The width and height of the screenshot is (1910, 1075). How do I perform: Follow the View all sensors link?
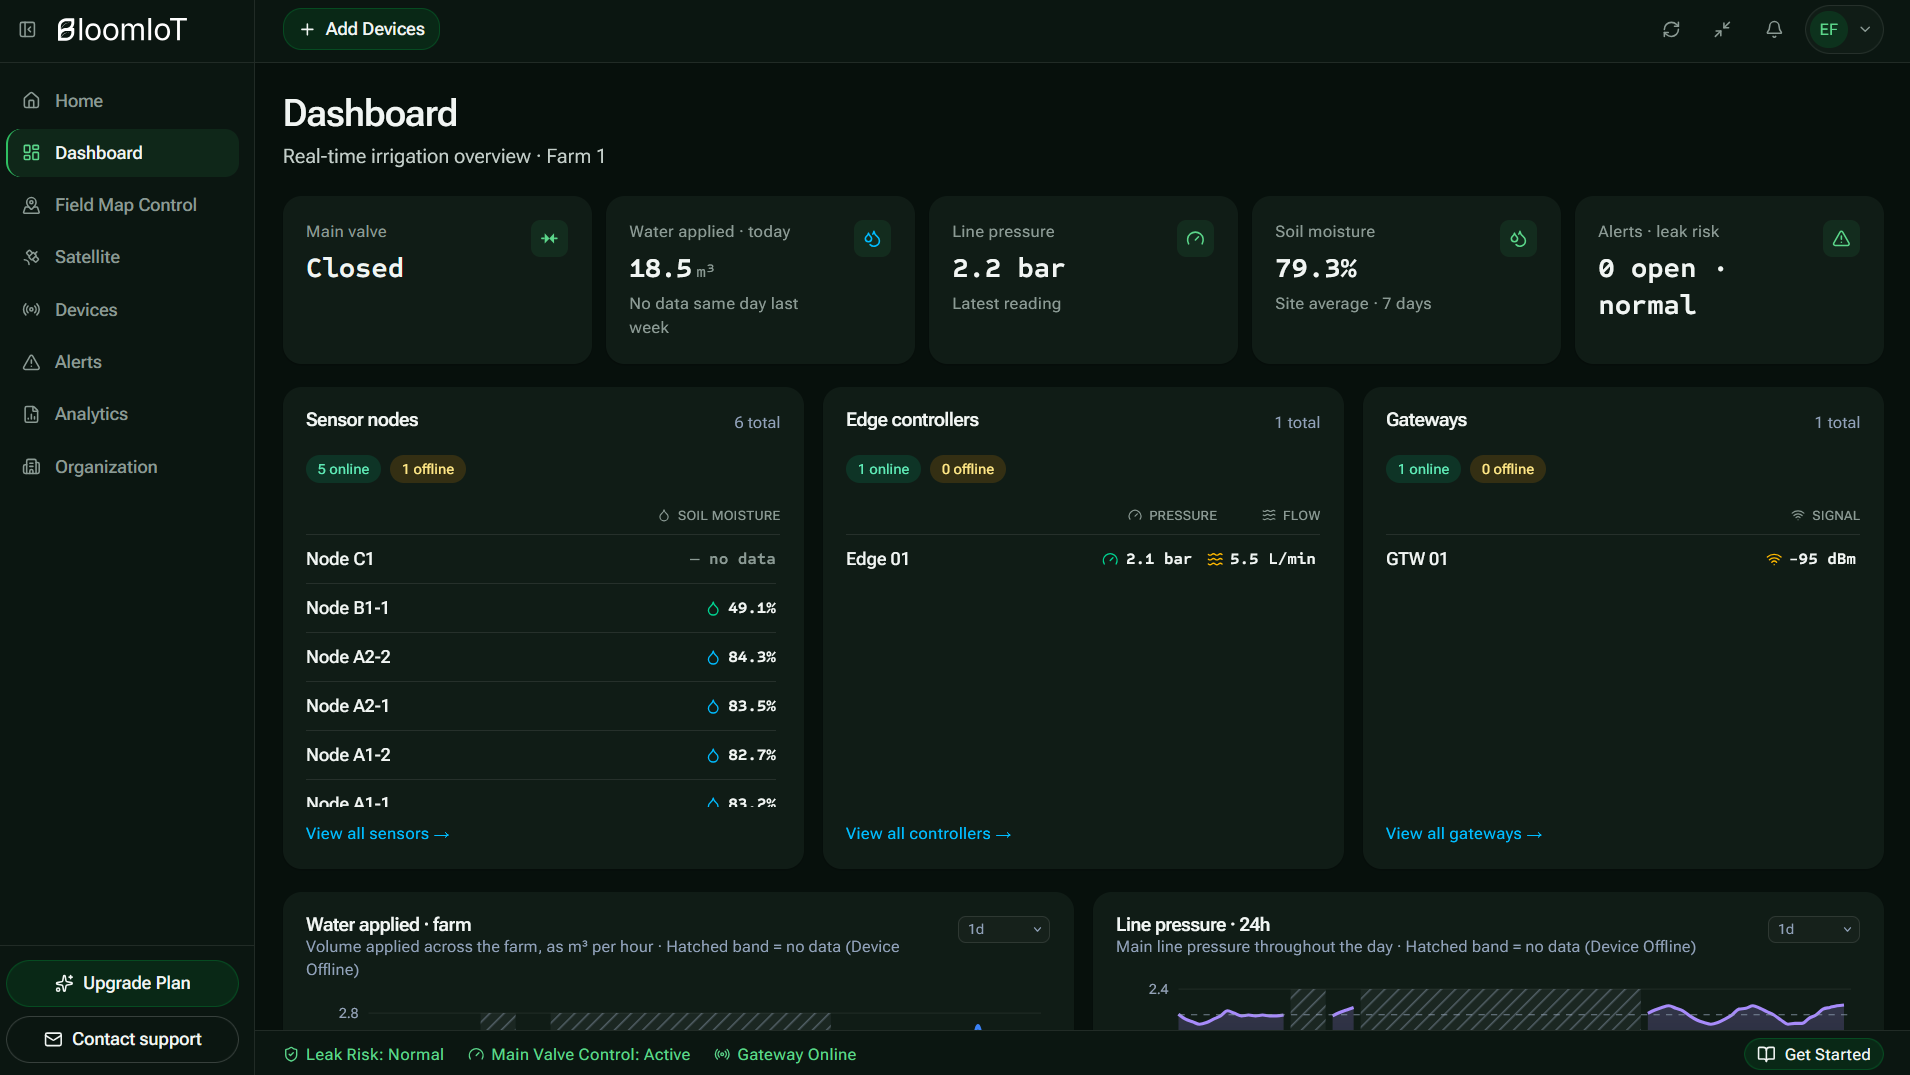pyautogui.click(x=378, y=834)
